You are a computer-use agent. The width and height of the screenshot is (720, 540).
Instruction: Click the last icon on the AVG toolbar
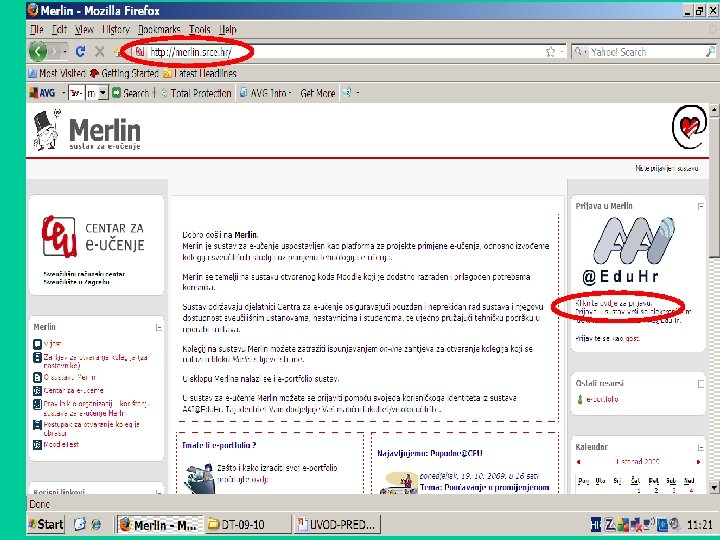coord(347,93)
